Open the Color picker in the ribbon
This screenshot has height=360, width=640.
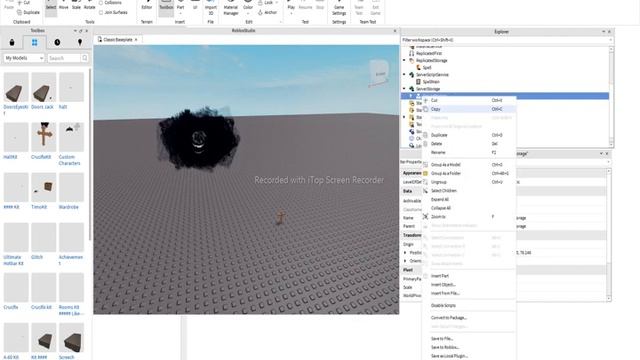click(x=248, y=7)
